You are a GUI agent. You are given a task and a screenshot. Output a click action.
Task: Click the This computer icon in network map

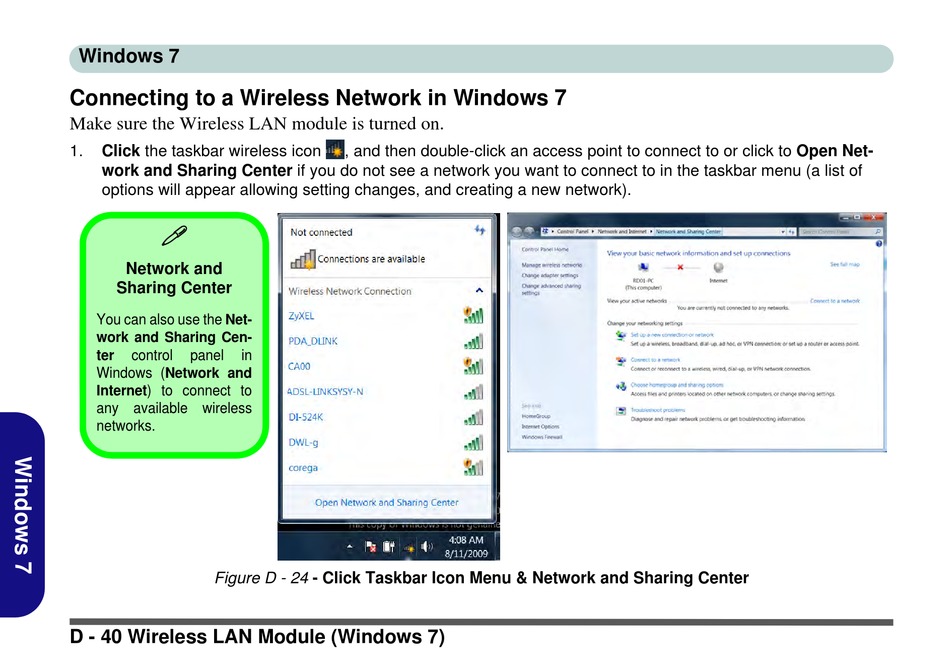643,267
